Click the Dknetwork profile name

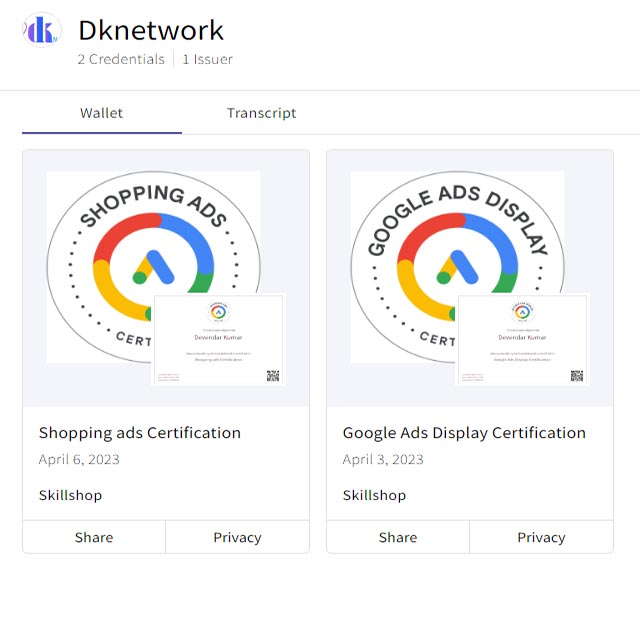click(151, 30)
